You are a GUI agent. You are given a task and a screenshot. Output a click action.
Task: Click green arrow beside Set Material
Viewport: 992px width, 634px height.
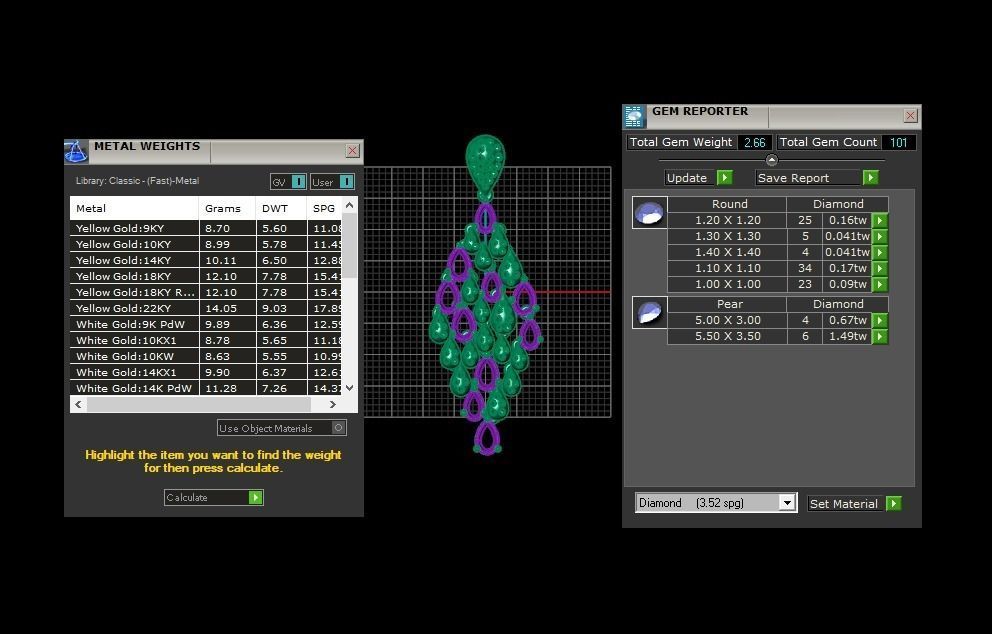893,504
